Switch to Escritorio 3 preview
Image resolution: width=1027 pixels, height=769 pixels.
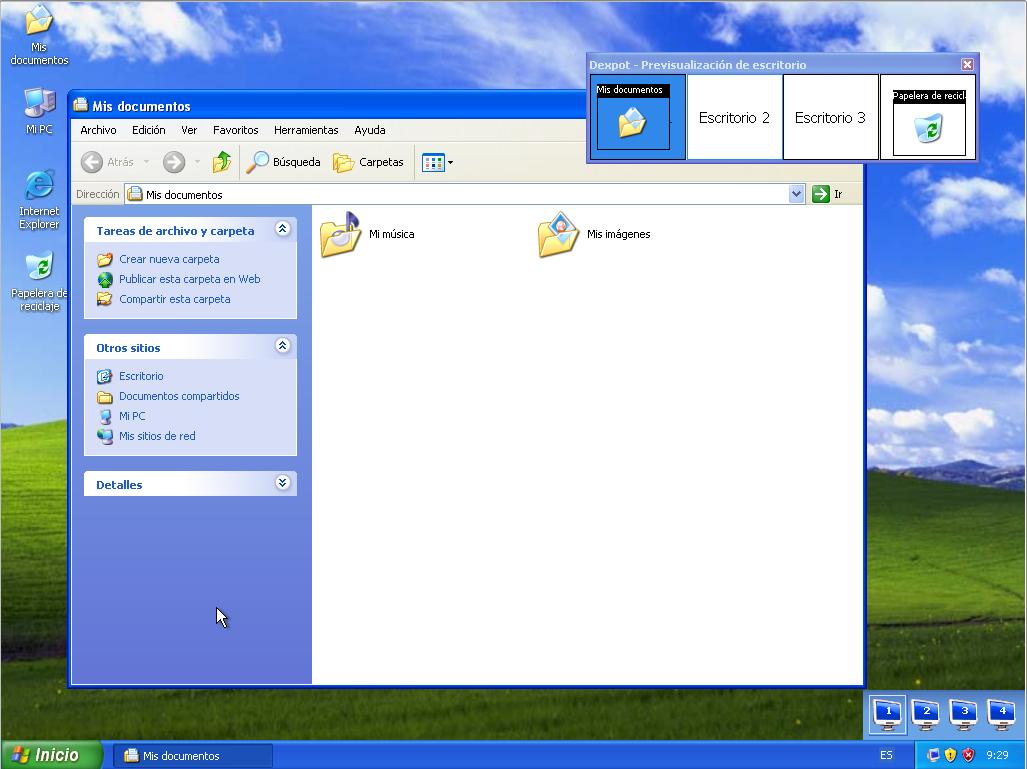[x=831, y=117]
